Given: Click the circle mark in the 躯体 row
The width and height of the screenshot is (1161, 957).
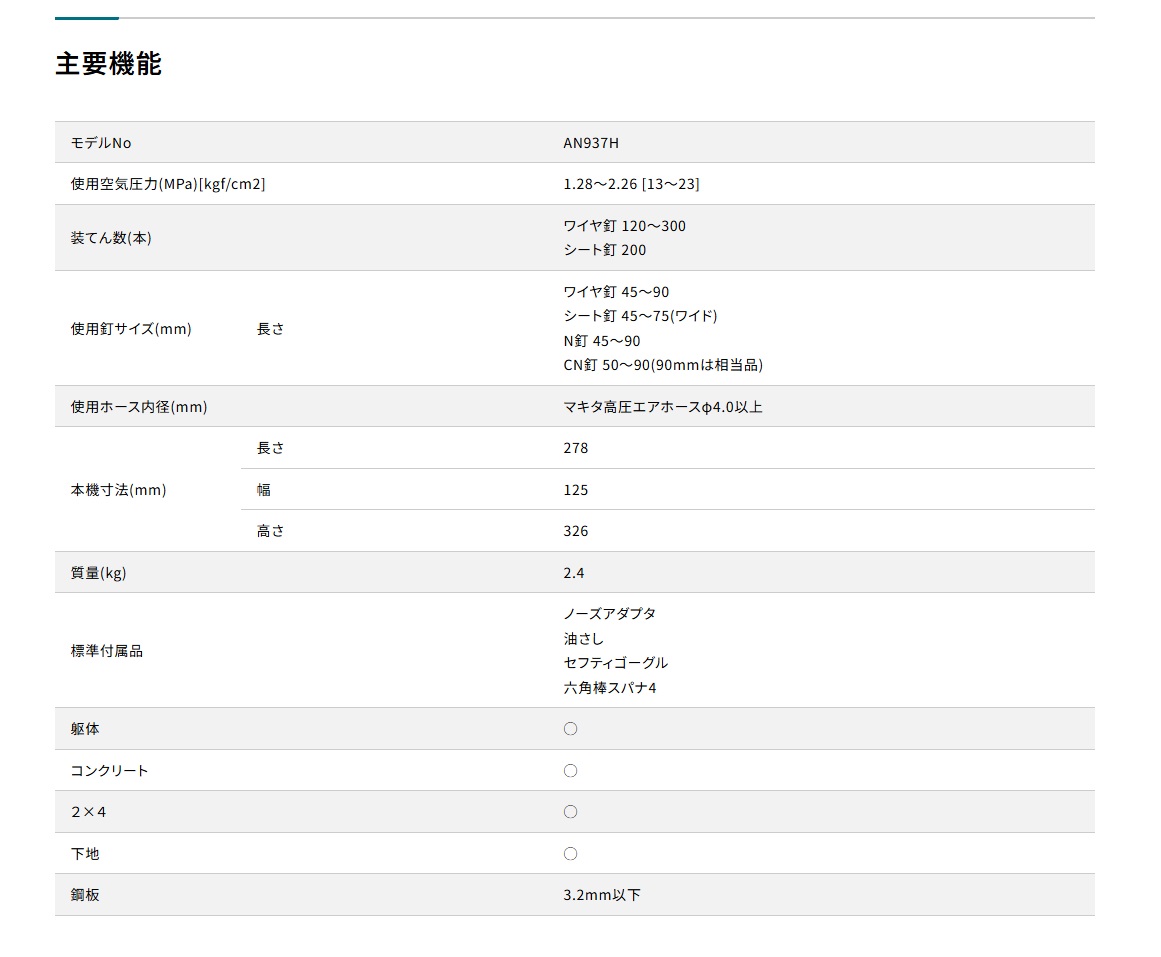Looking at the screenshot, I should coord(570,729).
